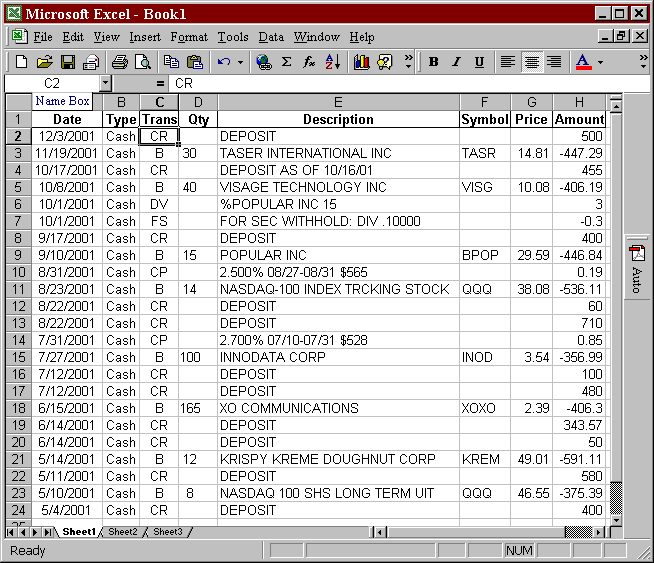
Task: Open the Insert menu
Action: [x=145, y=37]
